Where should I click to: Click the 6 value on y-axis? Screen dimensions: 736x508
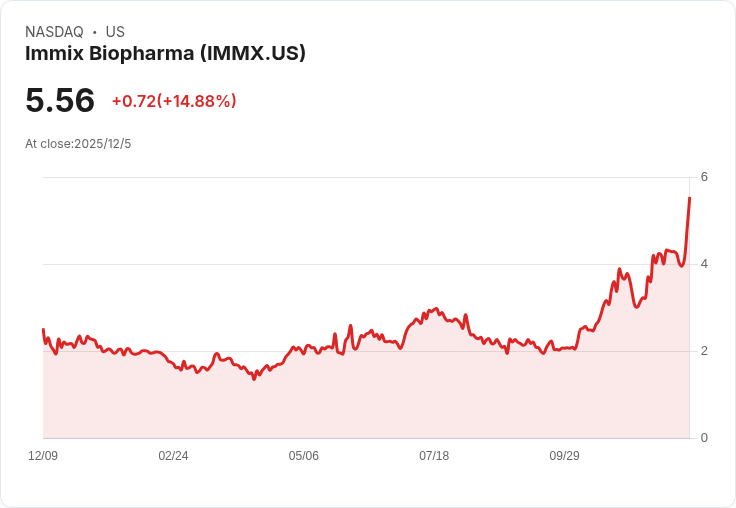coord(705,177)
